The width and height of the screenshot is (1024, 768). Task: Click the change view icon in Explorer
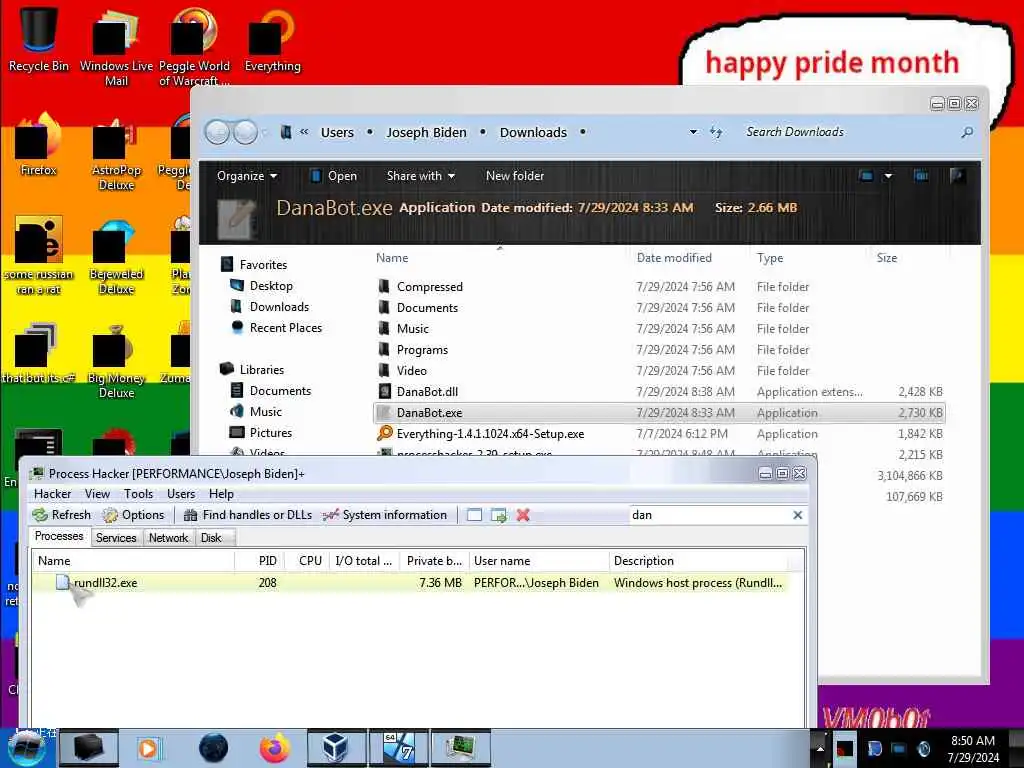[x=866, y=176]
